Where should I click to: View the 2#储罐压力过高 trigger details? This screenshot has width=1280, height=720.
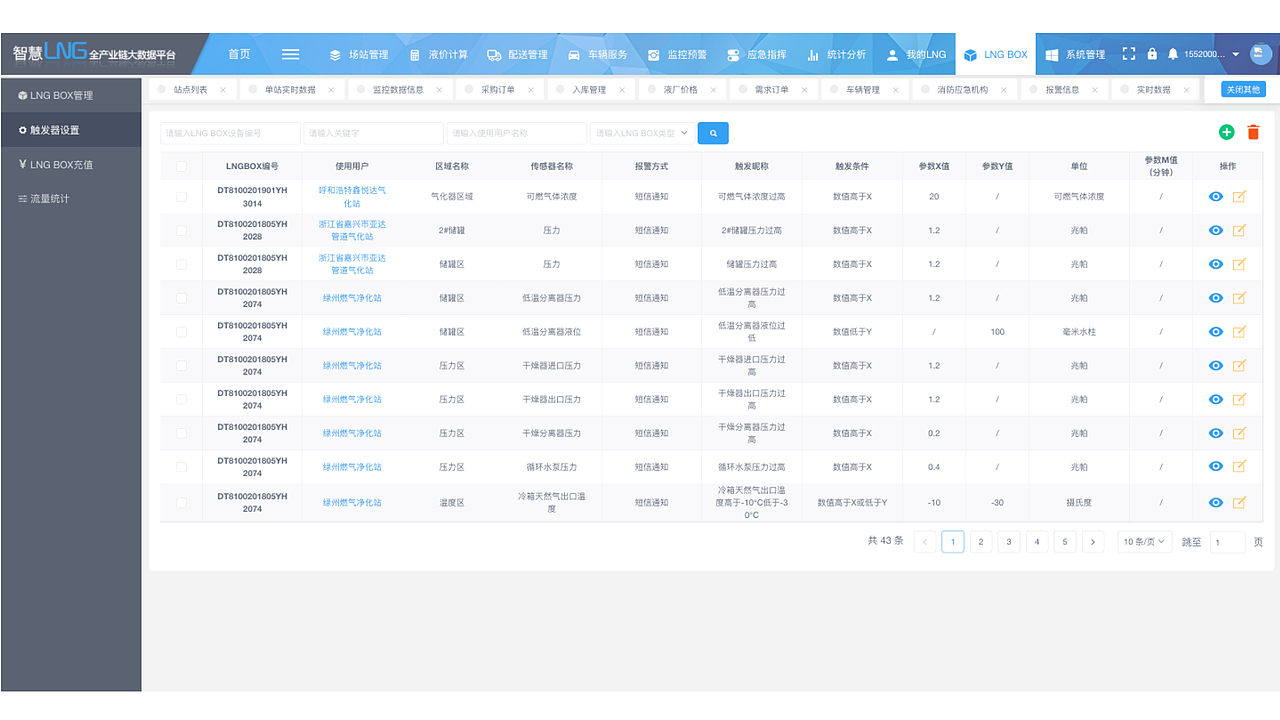(1216, 231)
